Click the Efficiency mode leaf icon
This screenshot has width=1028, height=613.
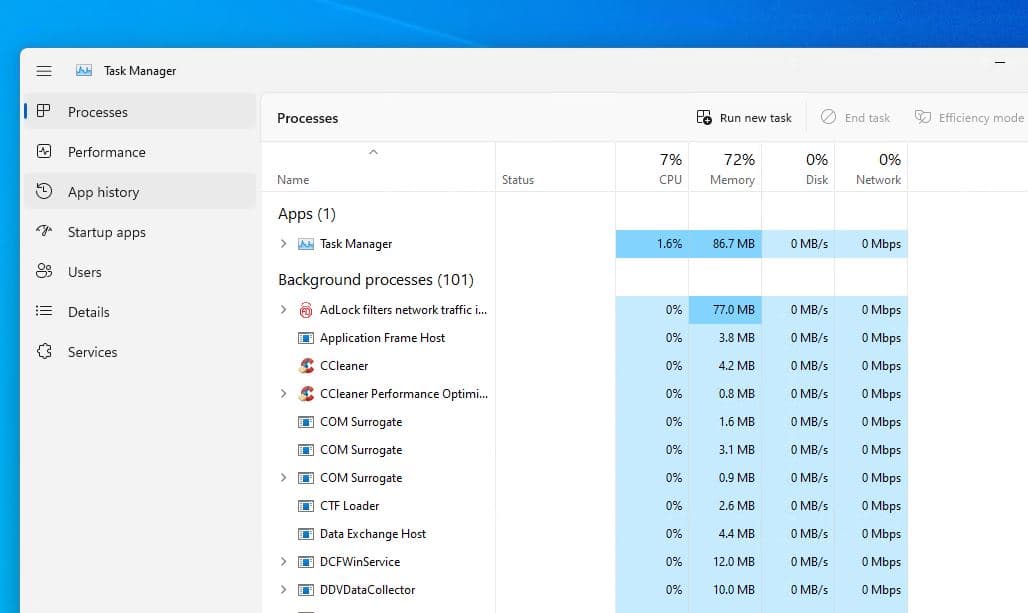coord(922,117)
